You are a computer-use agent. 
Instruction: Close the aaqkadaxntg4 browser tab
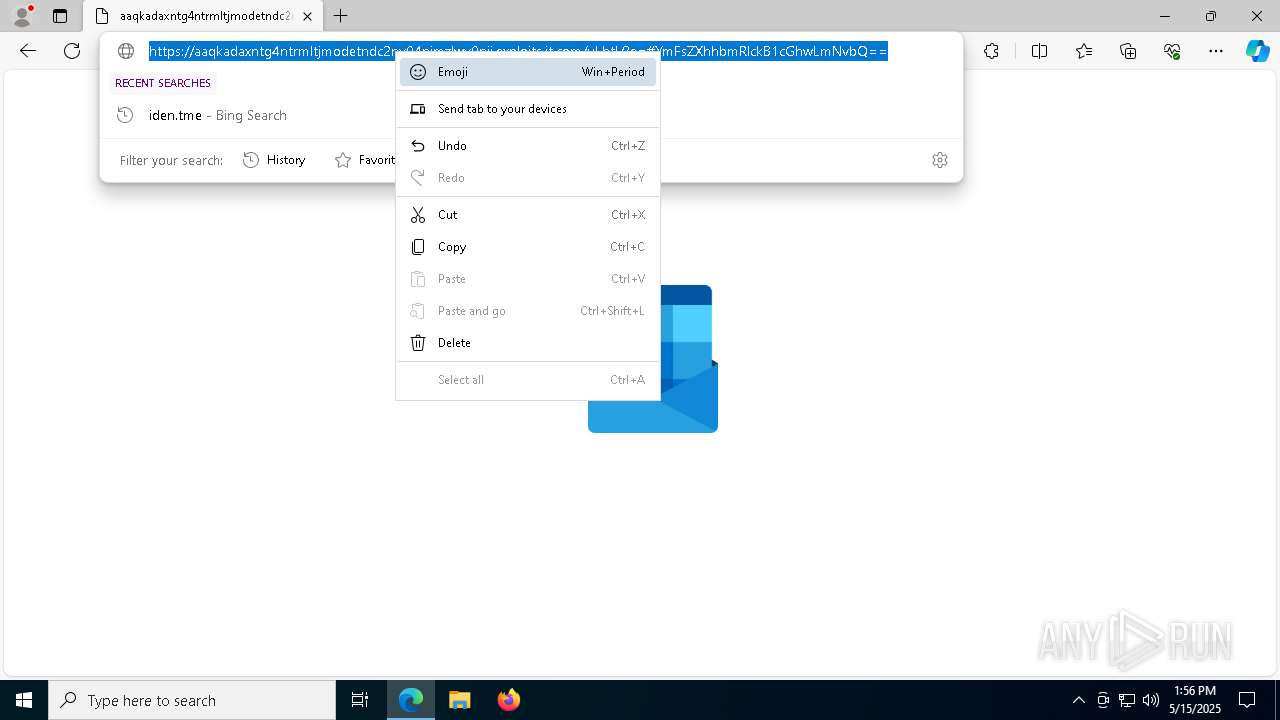[x=307, y=16]
